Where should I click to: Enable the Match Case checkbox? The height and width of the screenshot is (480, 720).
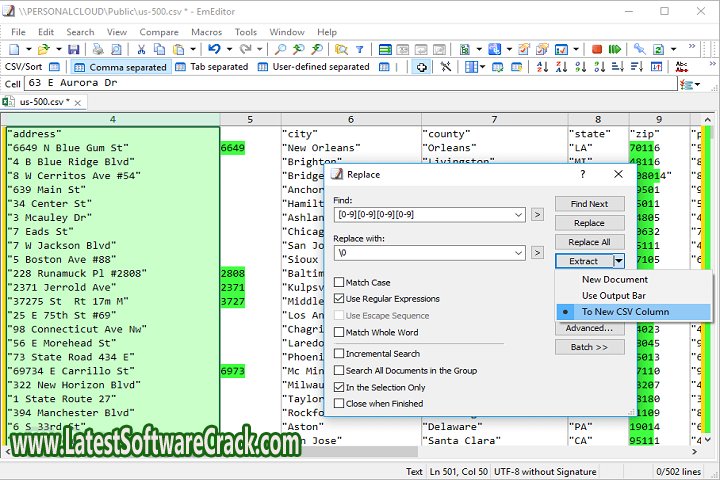pyautogui.click(x=340, y=283)
